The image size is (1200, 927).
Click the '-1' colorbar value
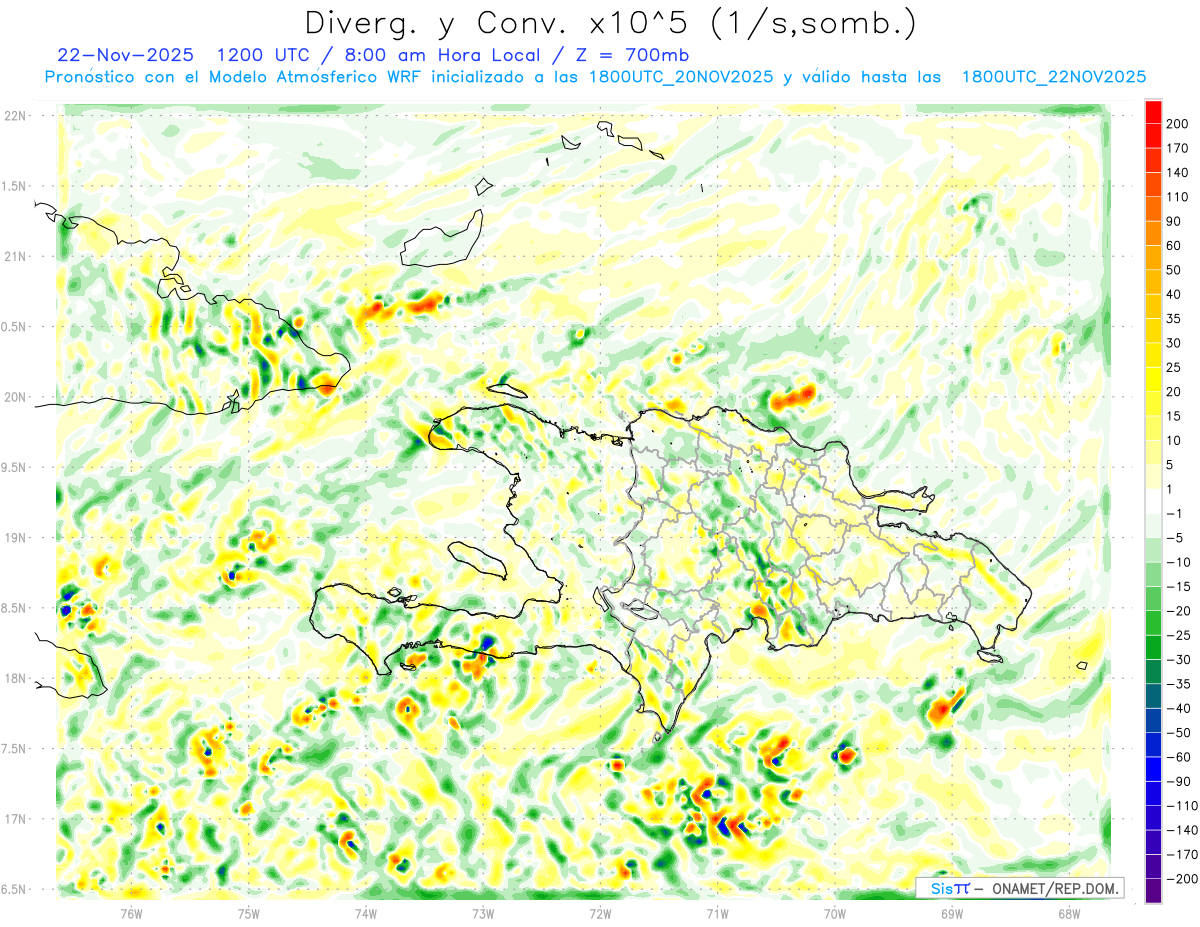(x=1176, y=514)
